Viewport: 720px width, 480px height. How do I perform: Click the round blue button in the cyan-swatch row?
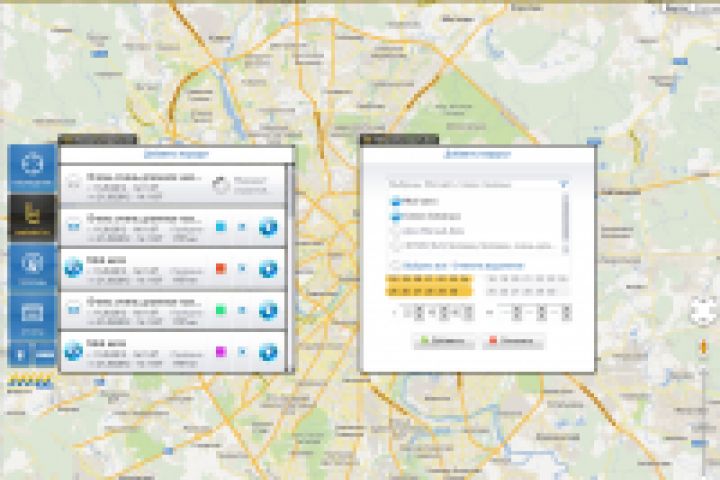pyautogui.click(x=268, y=227)
